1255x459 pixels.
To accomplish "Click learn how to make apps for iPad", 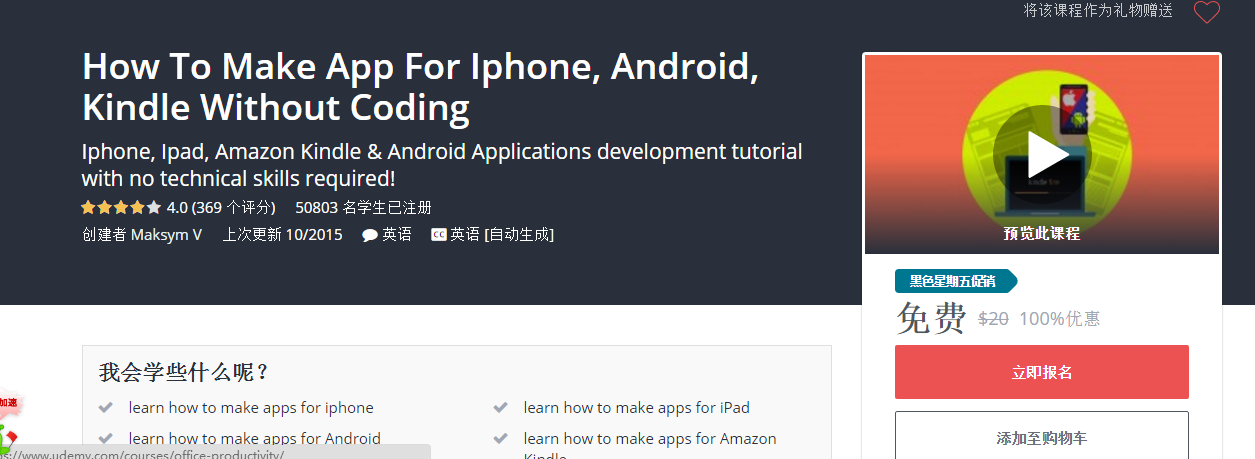I will point(637,408).
